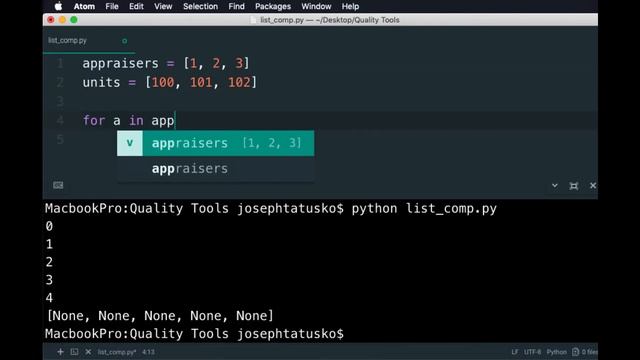This screenshot has height=360, width=640.
Task: Choose the second plain appraisers autocomplete suggestion
Action: point(216,169)
